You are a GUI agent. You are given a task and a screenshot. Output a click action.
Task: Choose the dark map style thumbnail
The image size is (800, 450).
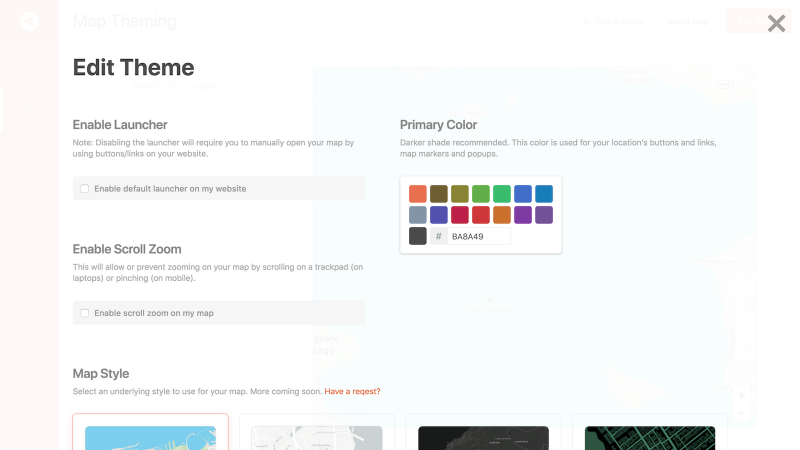pos(483,438)
